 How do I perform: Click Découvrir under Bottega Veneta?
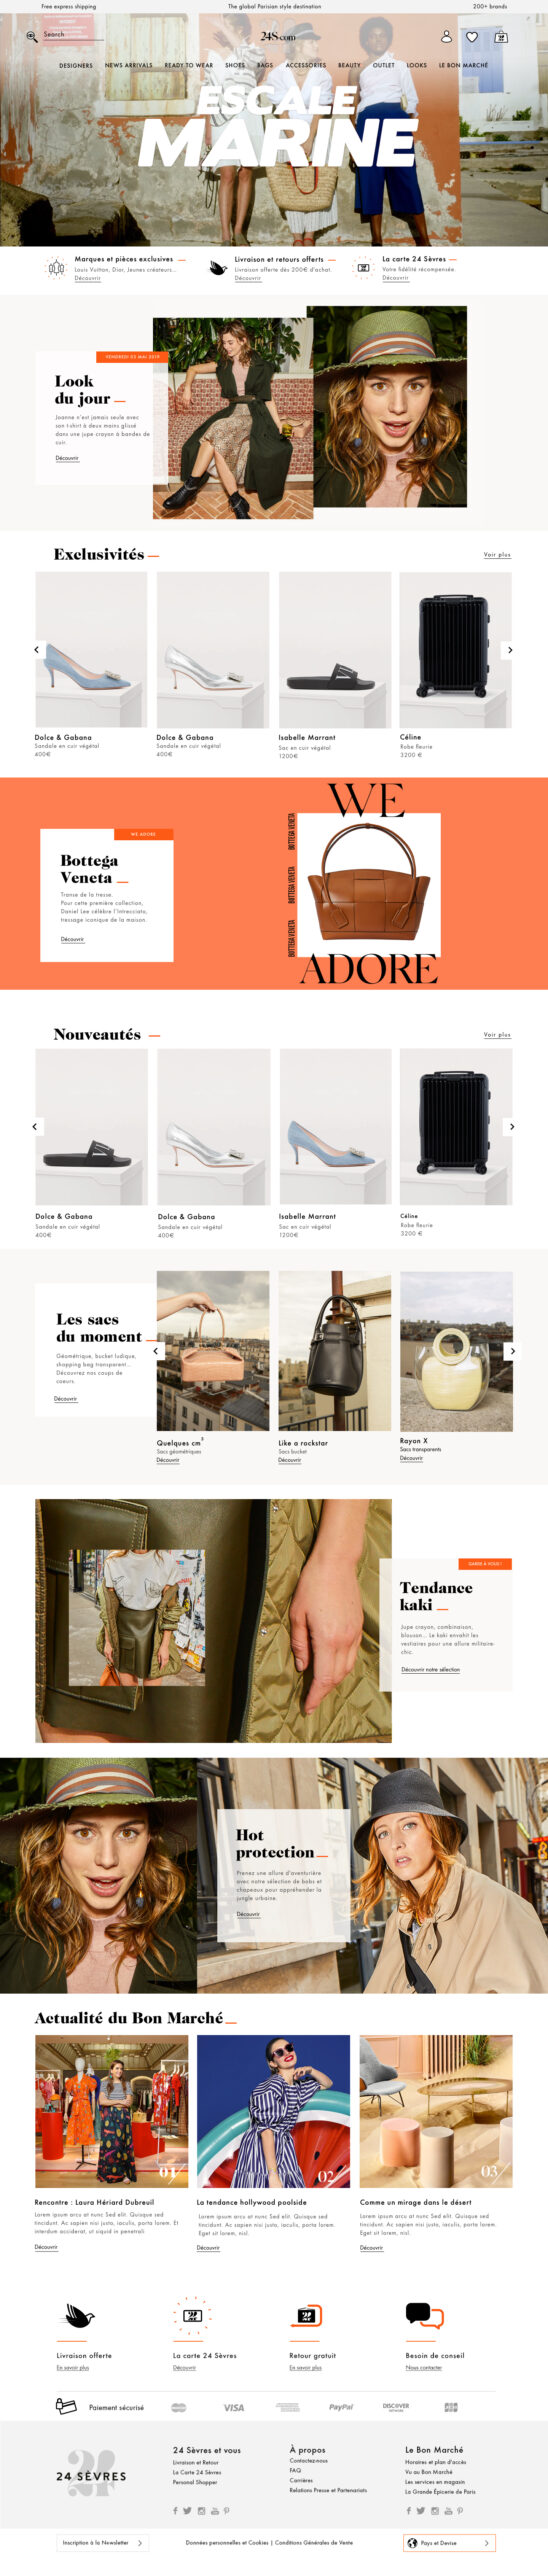[x=72, y=939]
